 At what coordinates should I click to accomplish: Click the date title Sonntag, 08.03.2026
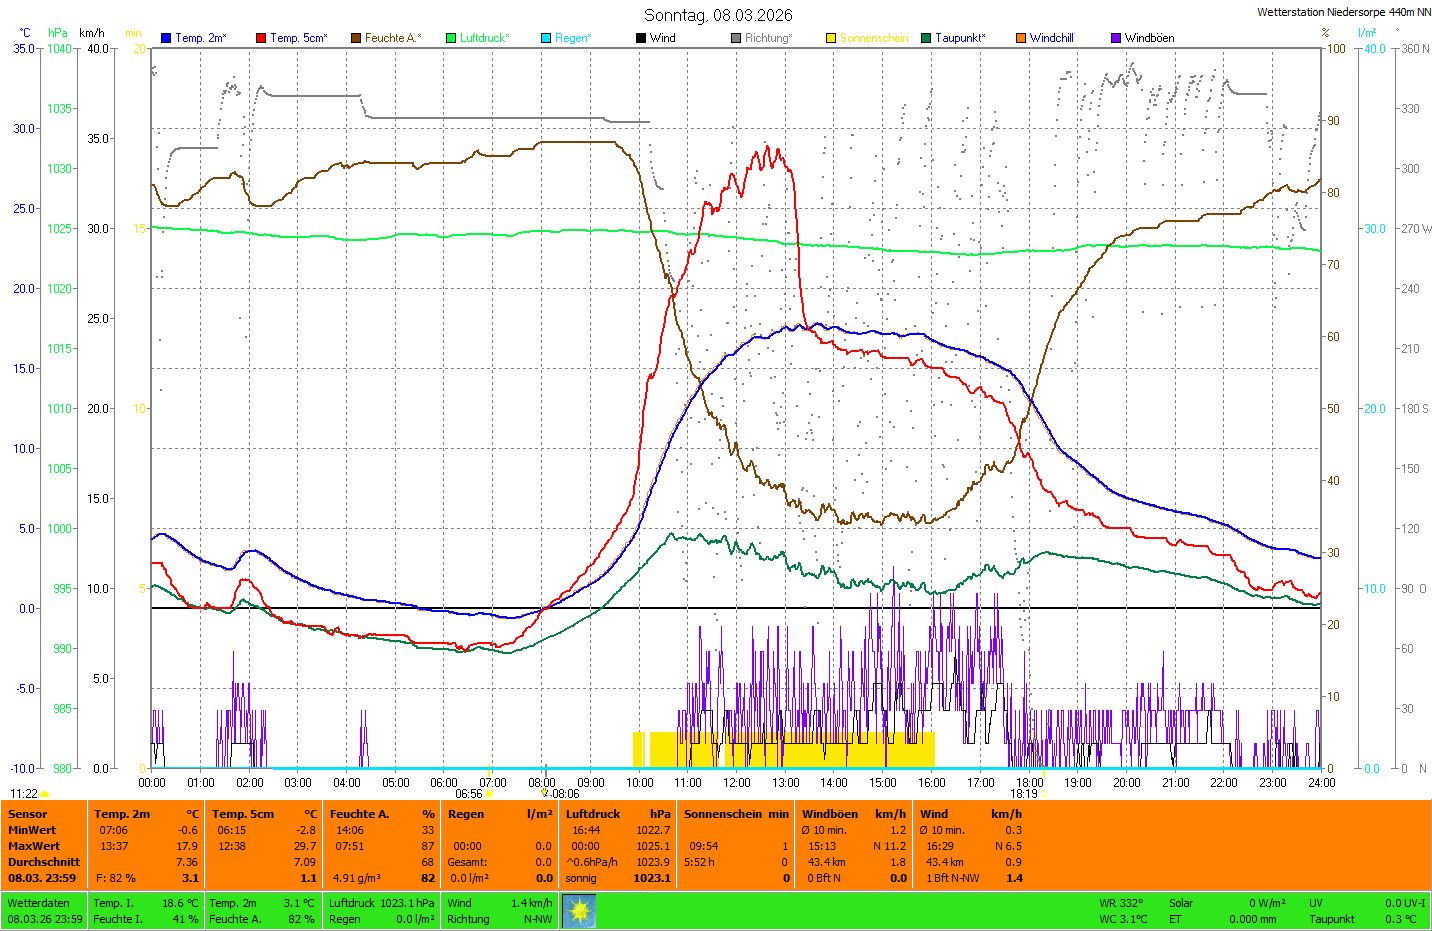coord(718,15)
